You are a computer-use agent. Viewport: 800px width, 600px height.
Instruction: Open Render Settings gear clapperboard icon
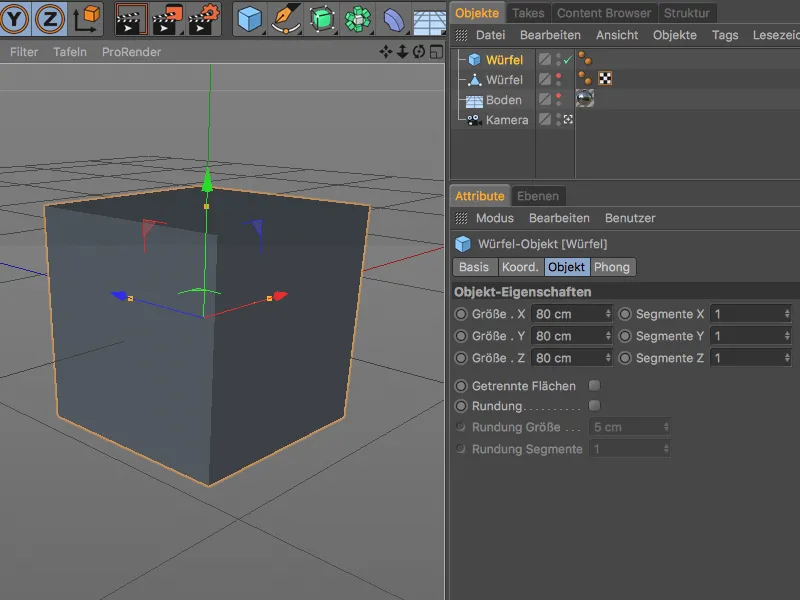[203, 19]
